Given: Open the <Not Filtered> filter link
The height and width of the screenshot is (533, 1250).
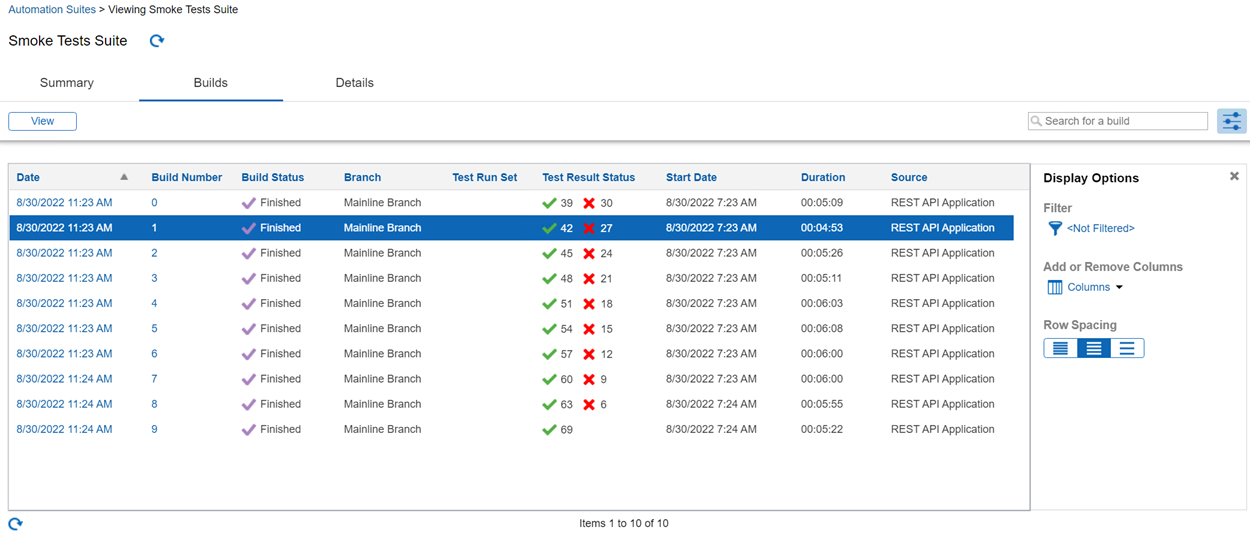Looking at the screenshot, I should click(x=1100, y=229).
